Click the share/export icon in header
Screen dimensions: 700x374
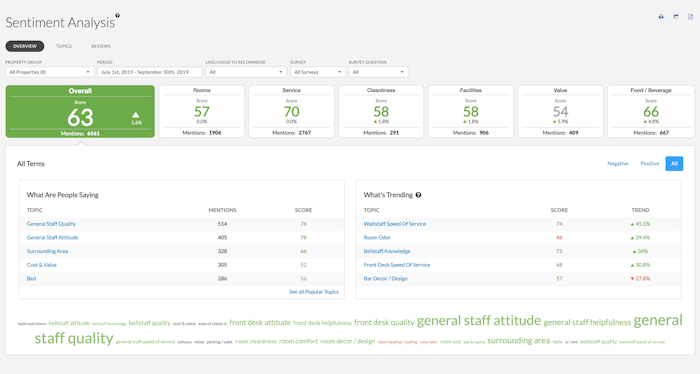point(675,17)
